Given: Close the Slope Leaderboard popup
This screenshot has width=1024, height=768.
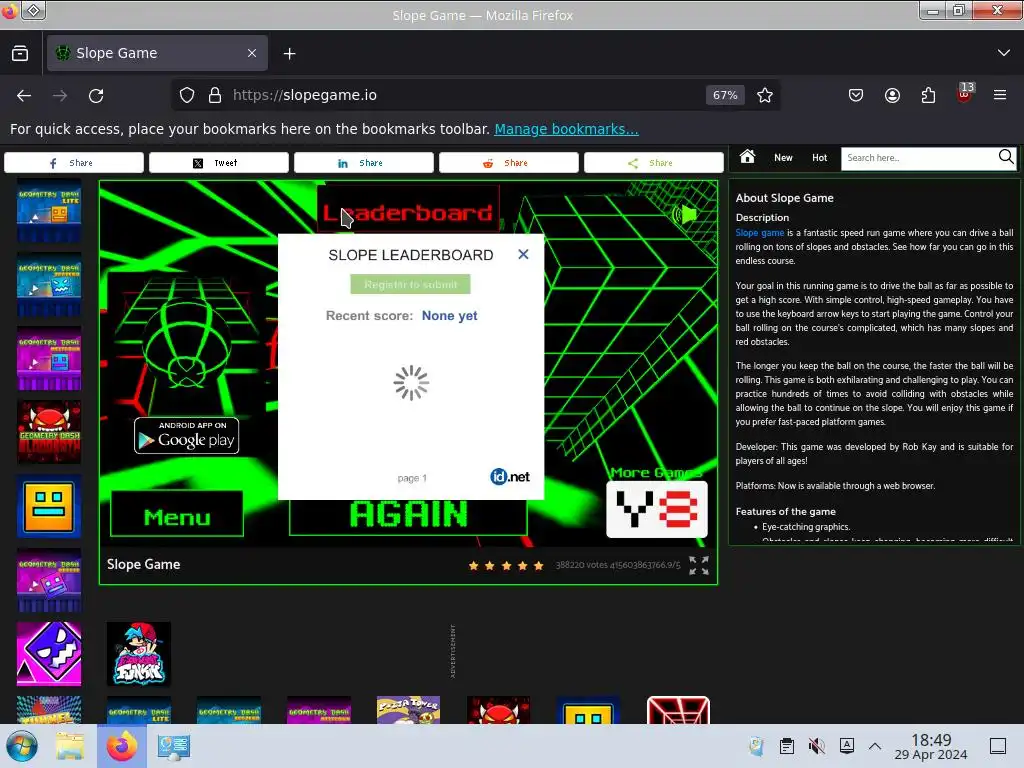Looking at the screenshot, I should point(523,255).
